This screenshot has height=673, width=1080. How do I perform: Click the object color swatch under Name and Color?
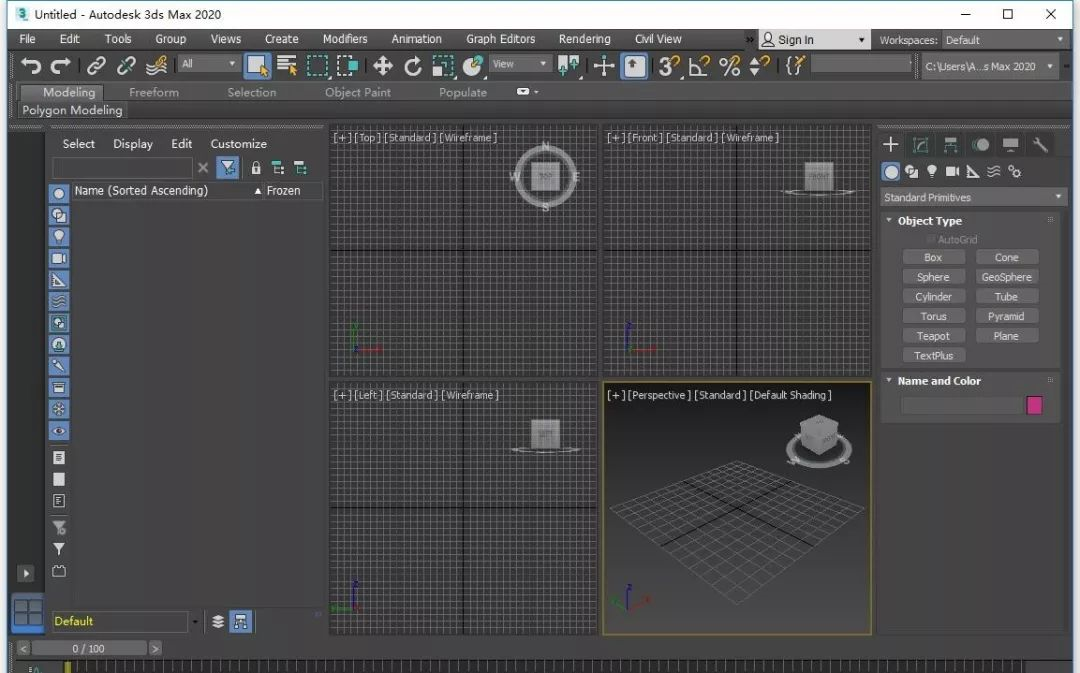(x=1034, y=405)
